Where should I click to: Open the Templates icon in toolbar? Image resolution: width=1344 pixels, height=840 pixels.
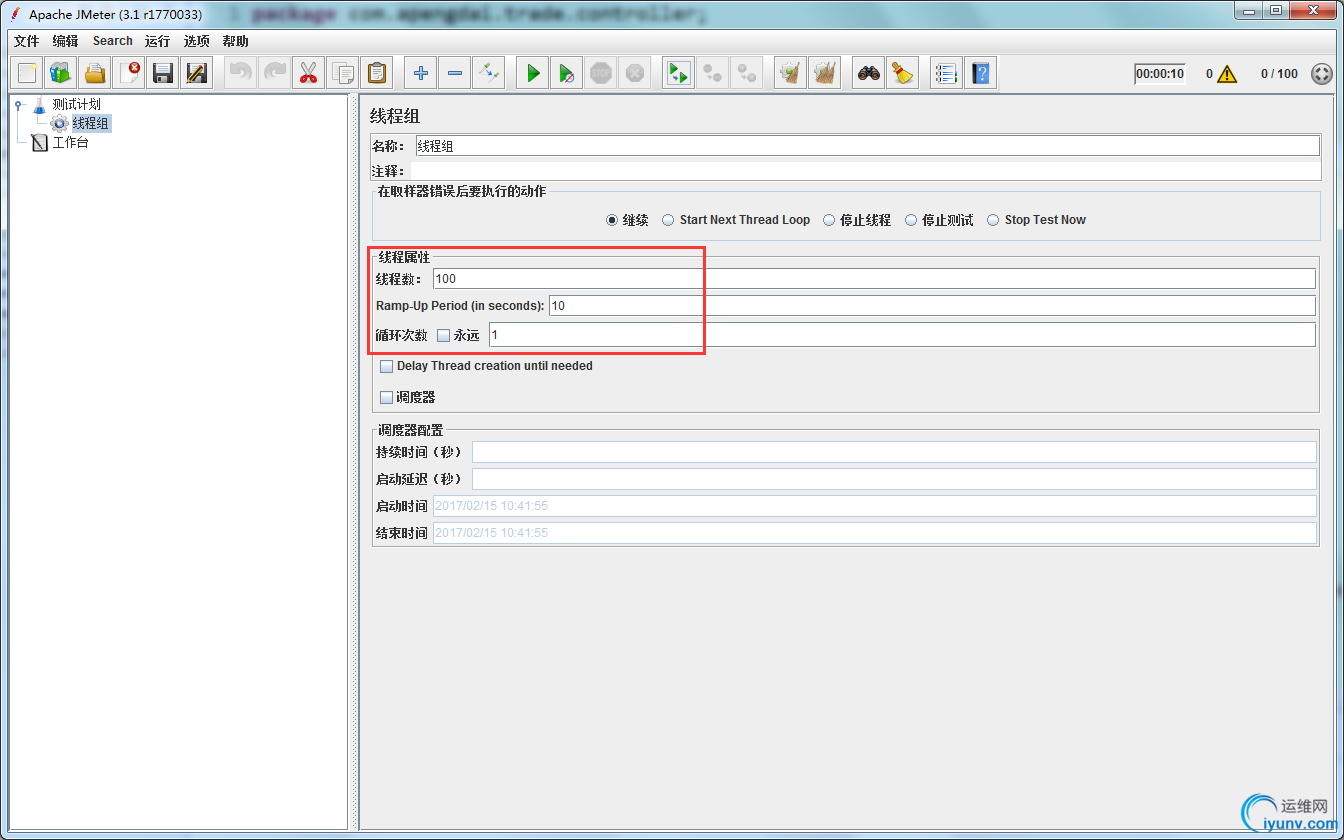(x=61, y=73)
